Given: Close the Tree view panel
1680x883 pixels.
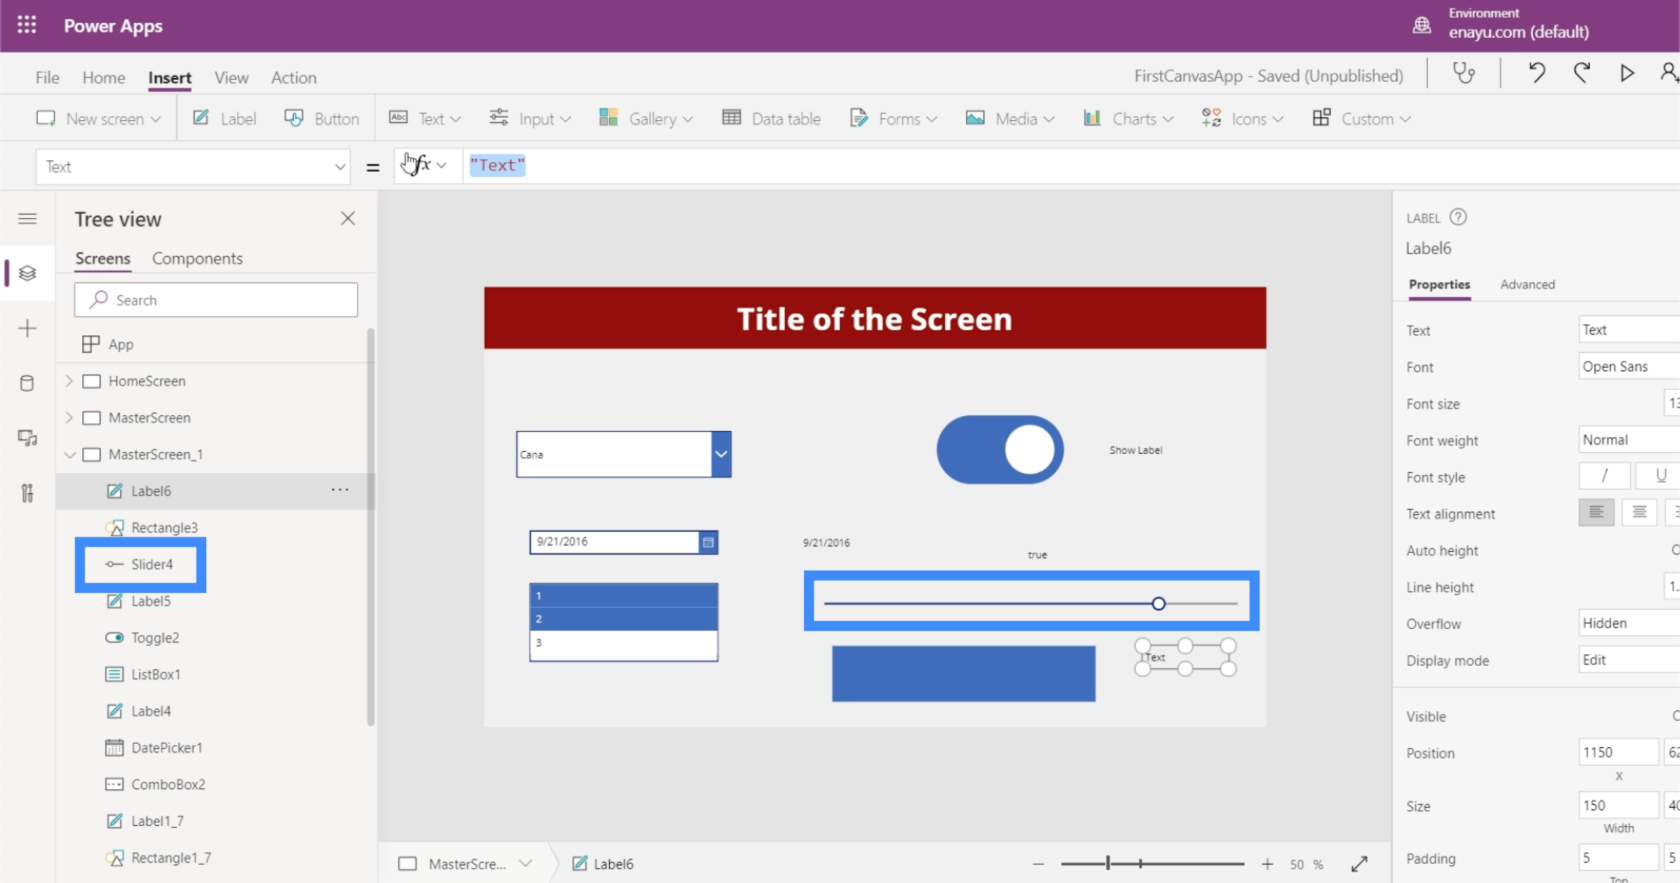Looking at the screenshot, I should pyautogui.click(x=348, y=218).
